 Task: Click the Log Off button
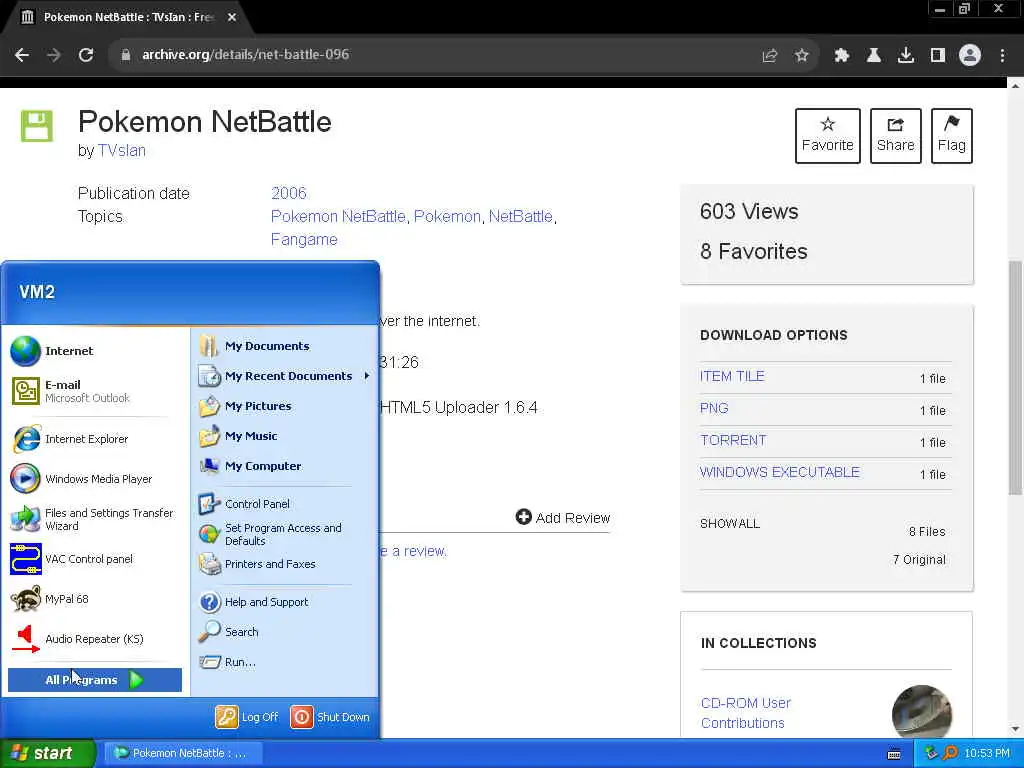click(247, 716)
